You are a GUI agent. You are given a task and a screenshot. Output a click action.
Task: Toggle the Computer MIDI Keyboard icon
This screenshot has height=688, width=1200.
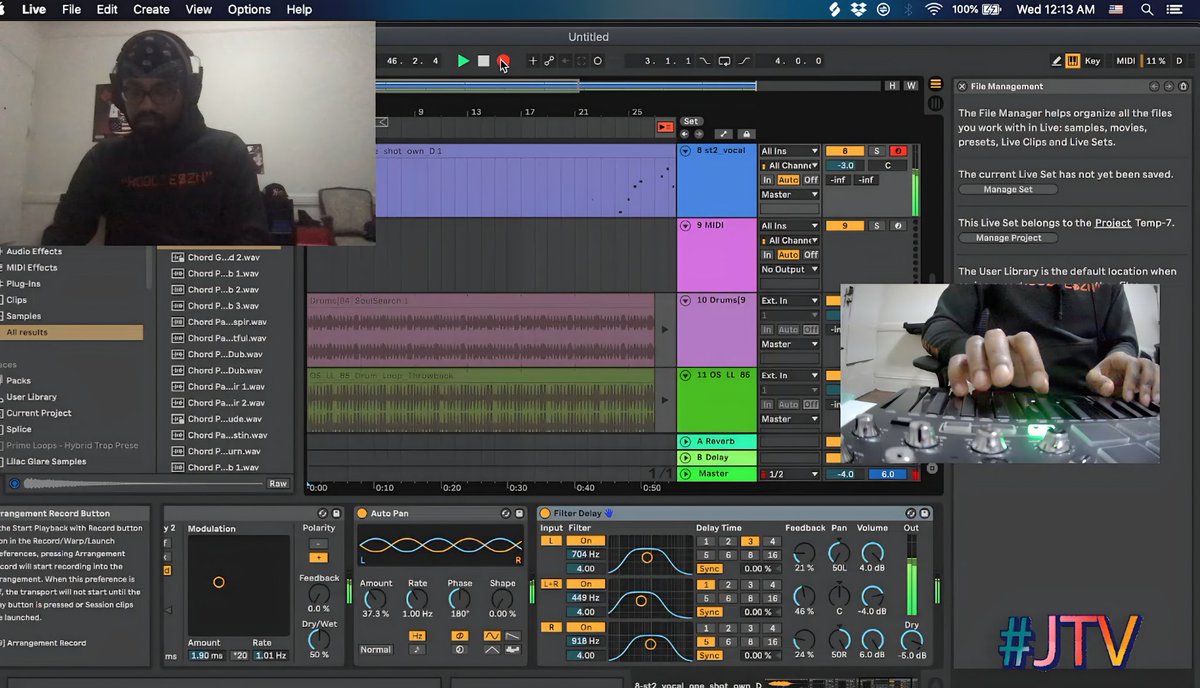click(x=1073, y=61)
